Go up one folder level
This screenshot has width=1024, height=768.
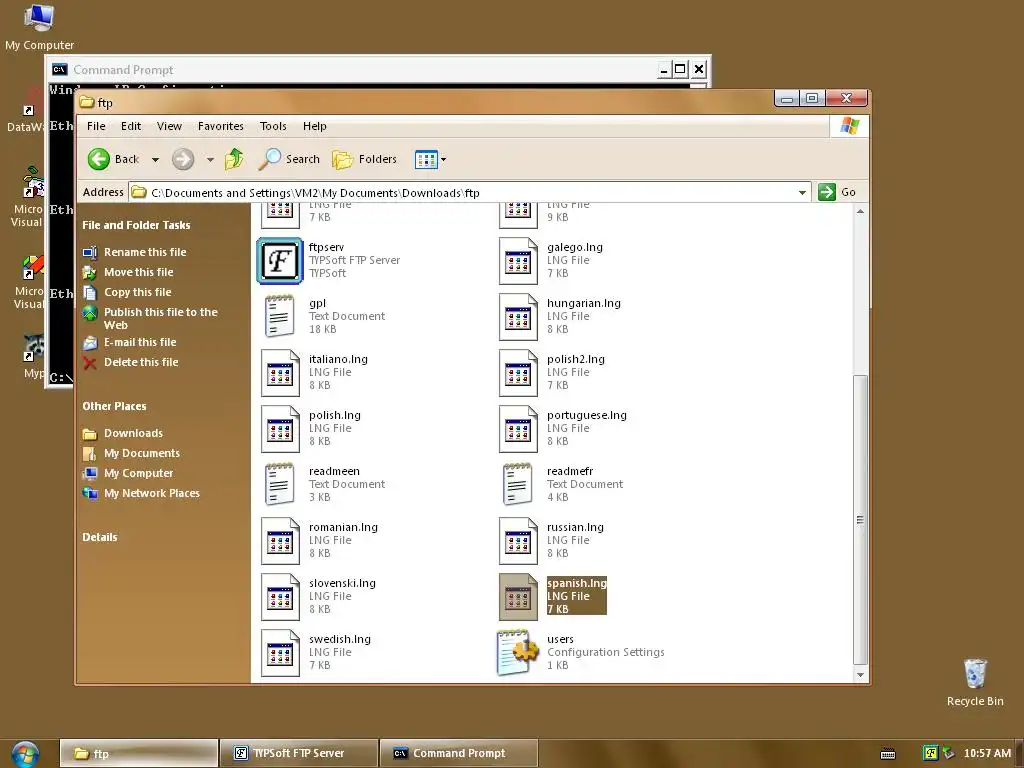[234, 159]
